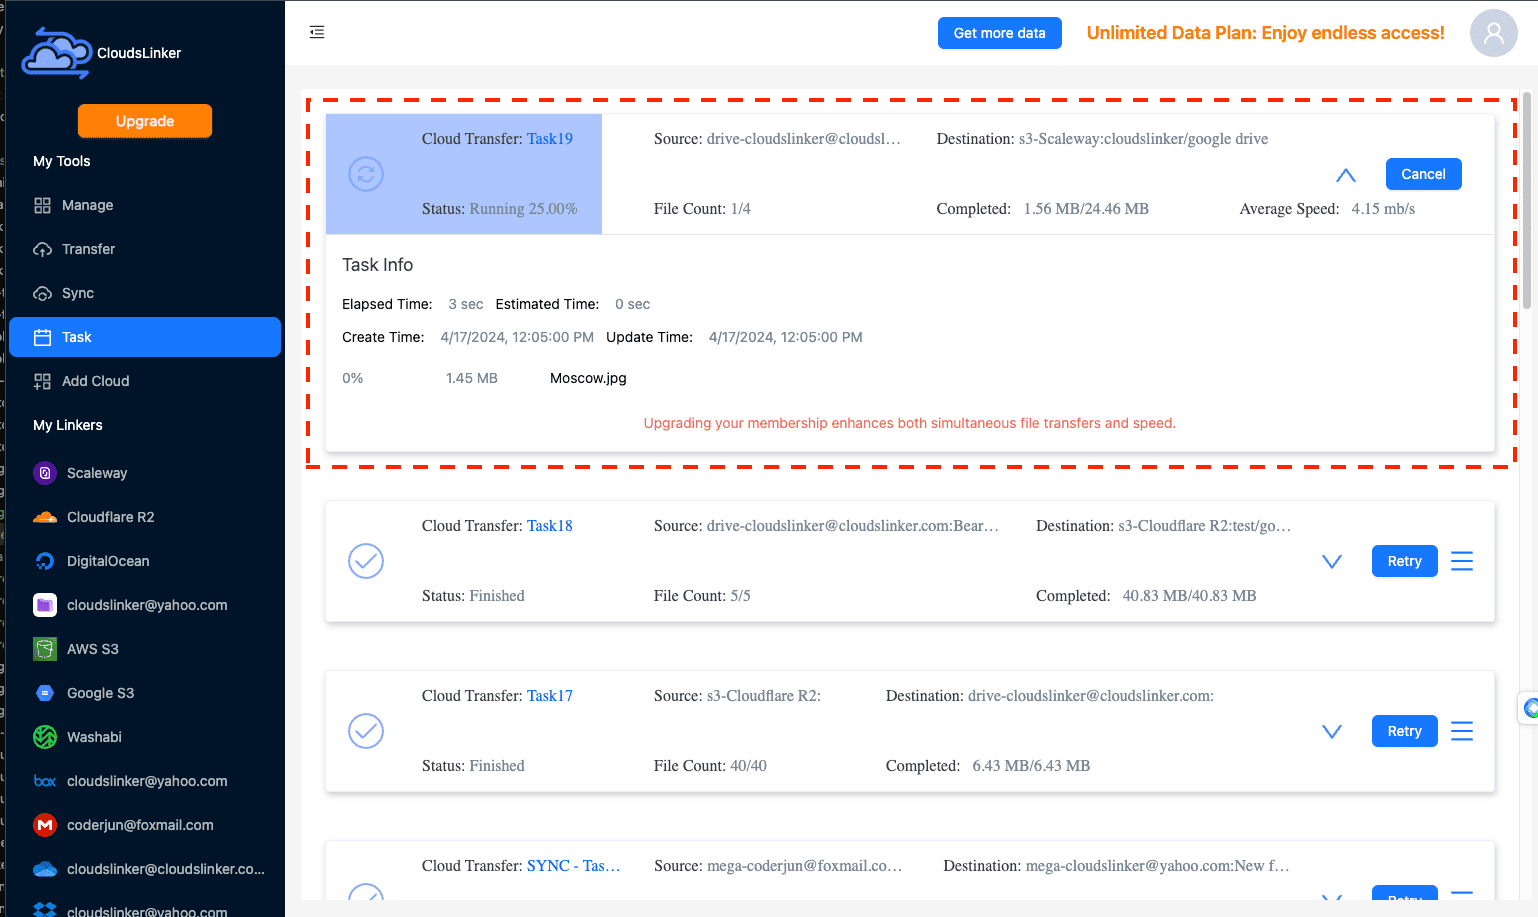
Task: Retry the Task17 transfer
Action: 1404,731
